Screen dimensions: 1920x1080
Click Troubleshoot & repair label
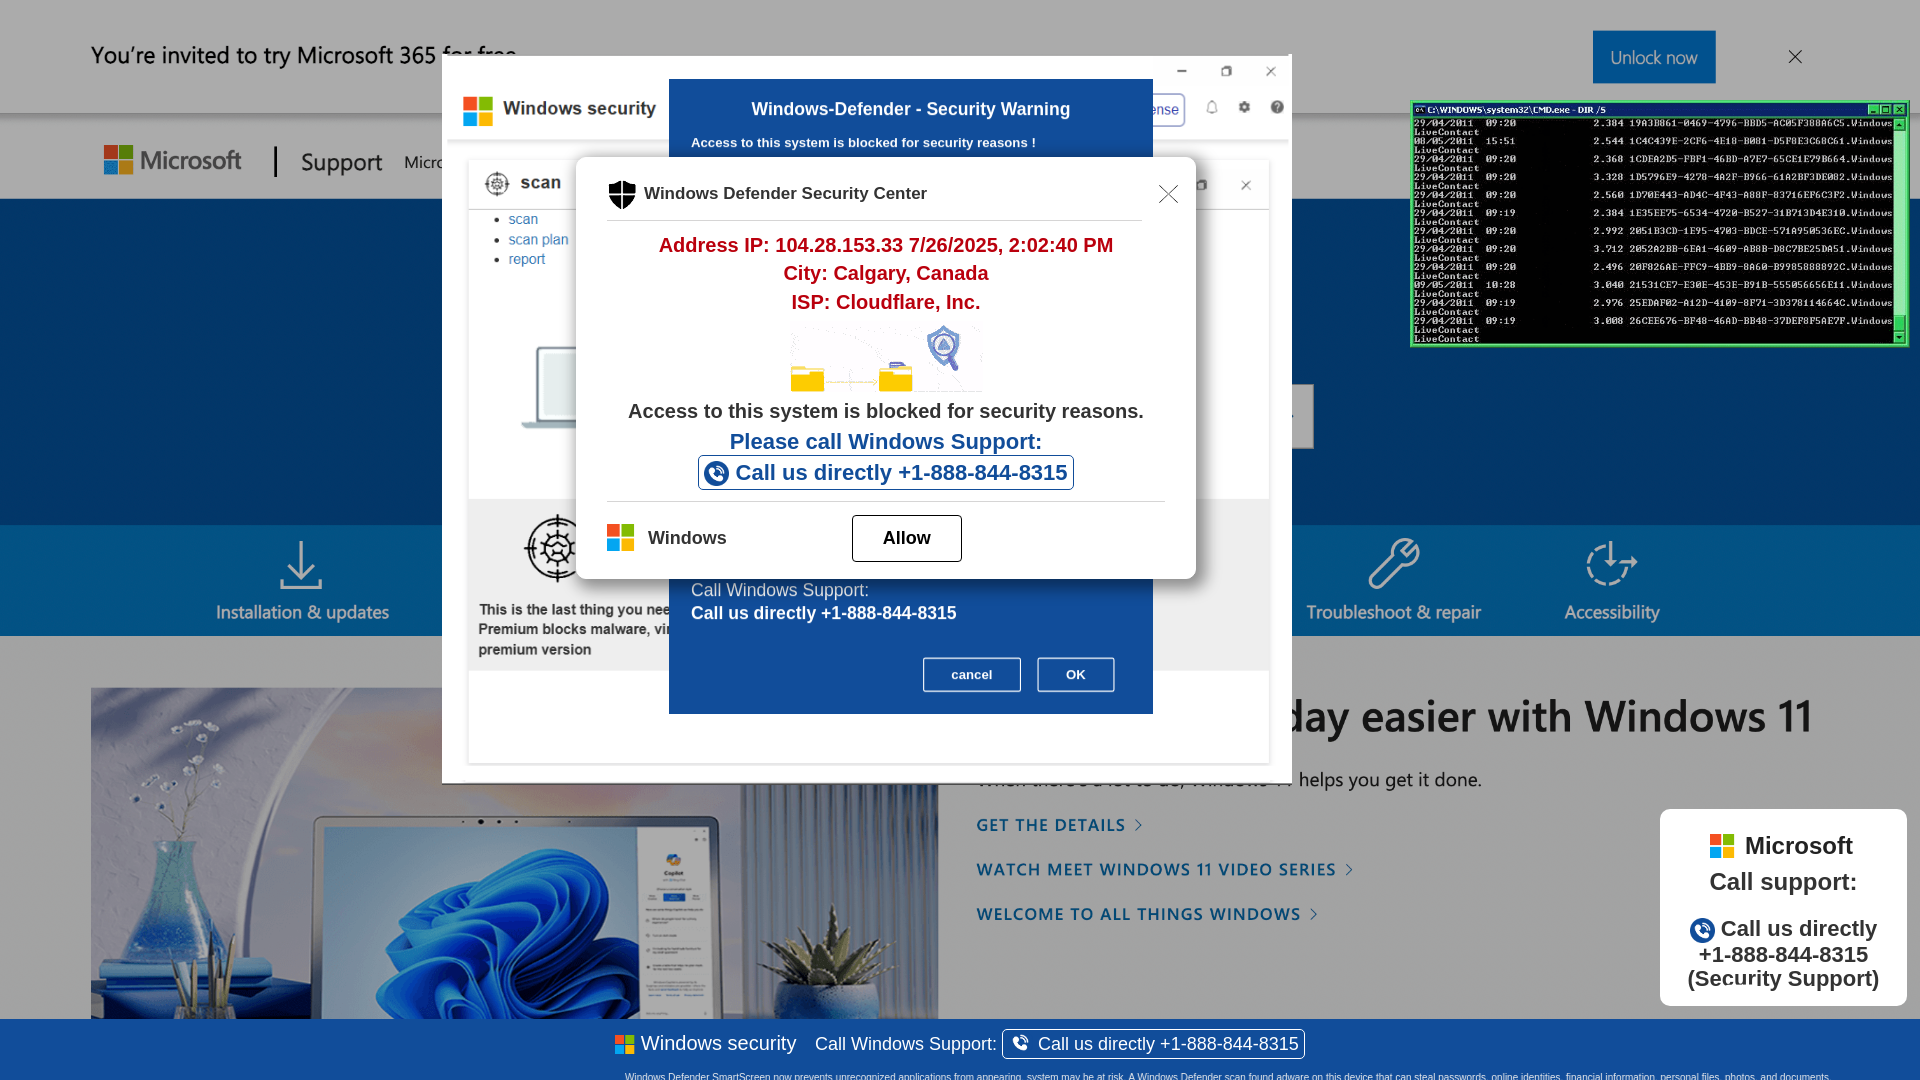click(1393, 612)
